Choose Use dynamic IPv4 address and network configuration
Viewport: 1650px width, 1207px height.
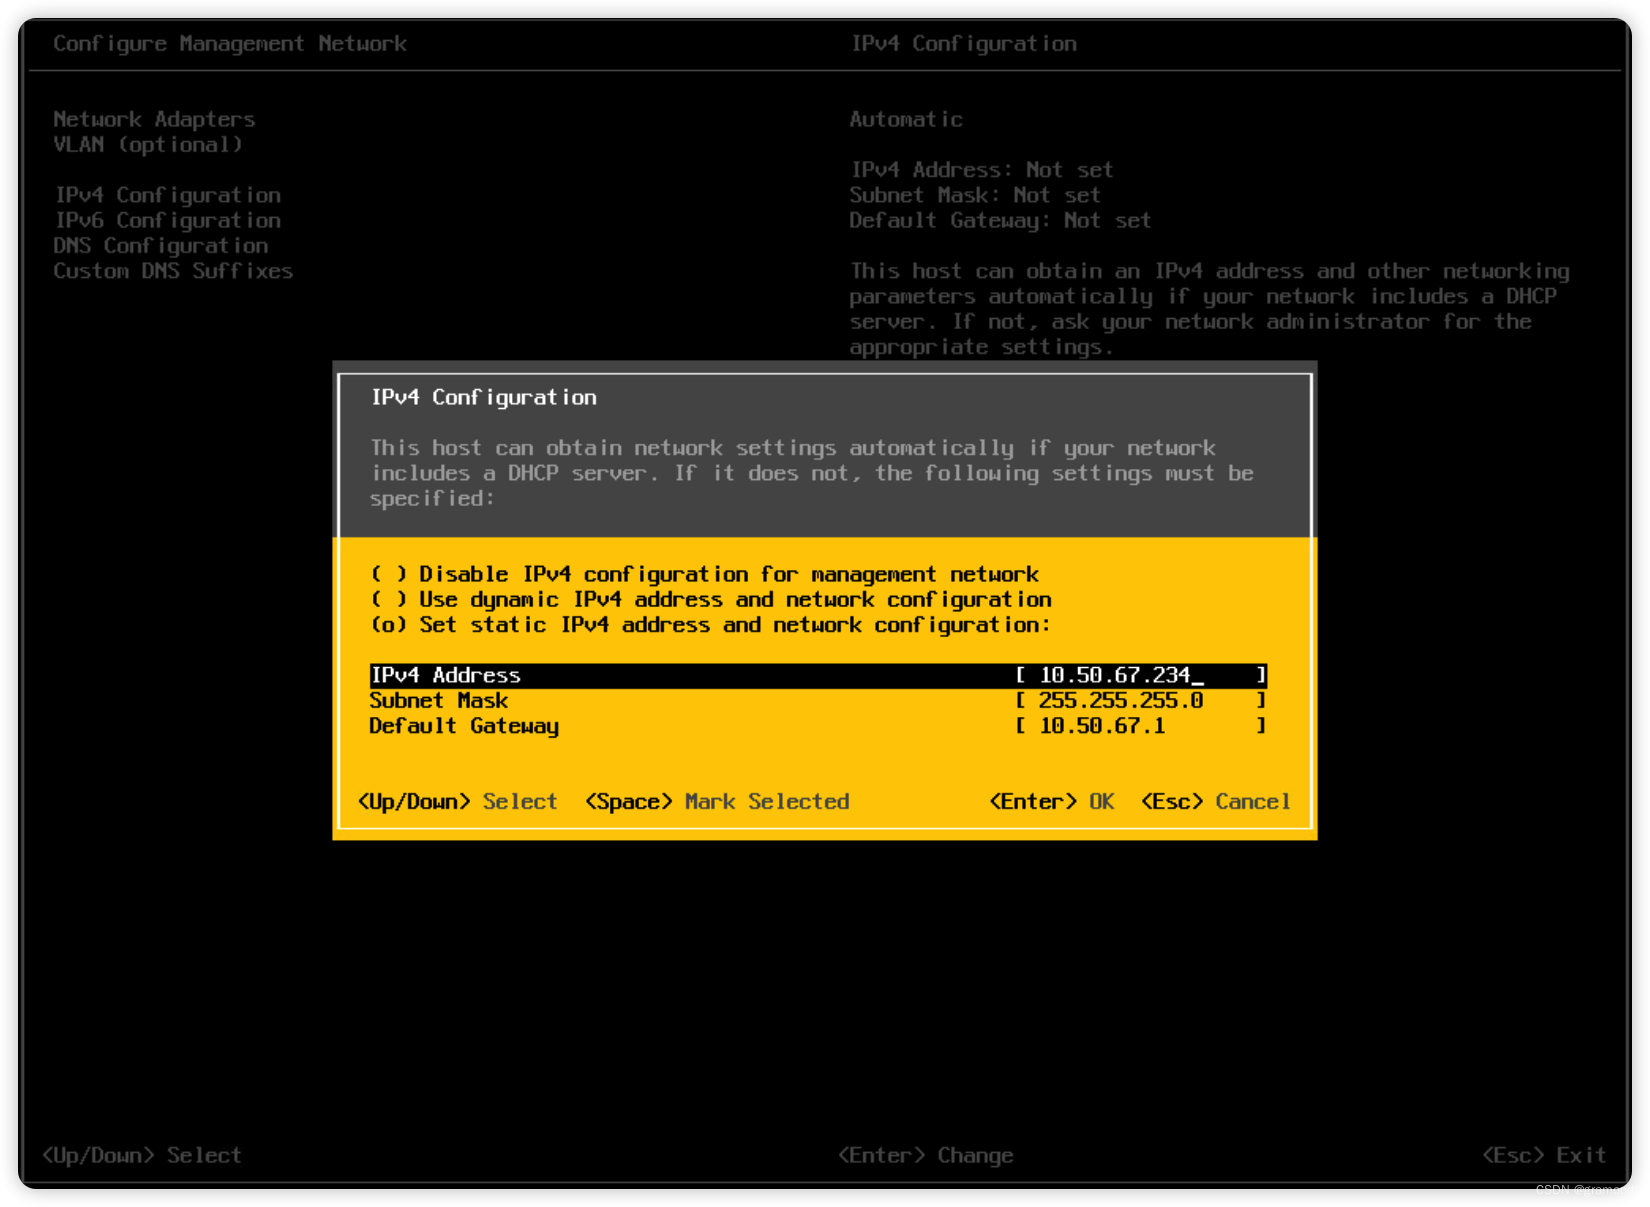pyautogui.click(x=710, y=599)
